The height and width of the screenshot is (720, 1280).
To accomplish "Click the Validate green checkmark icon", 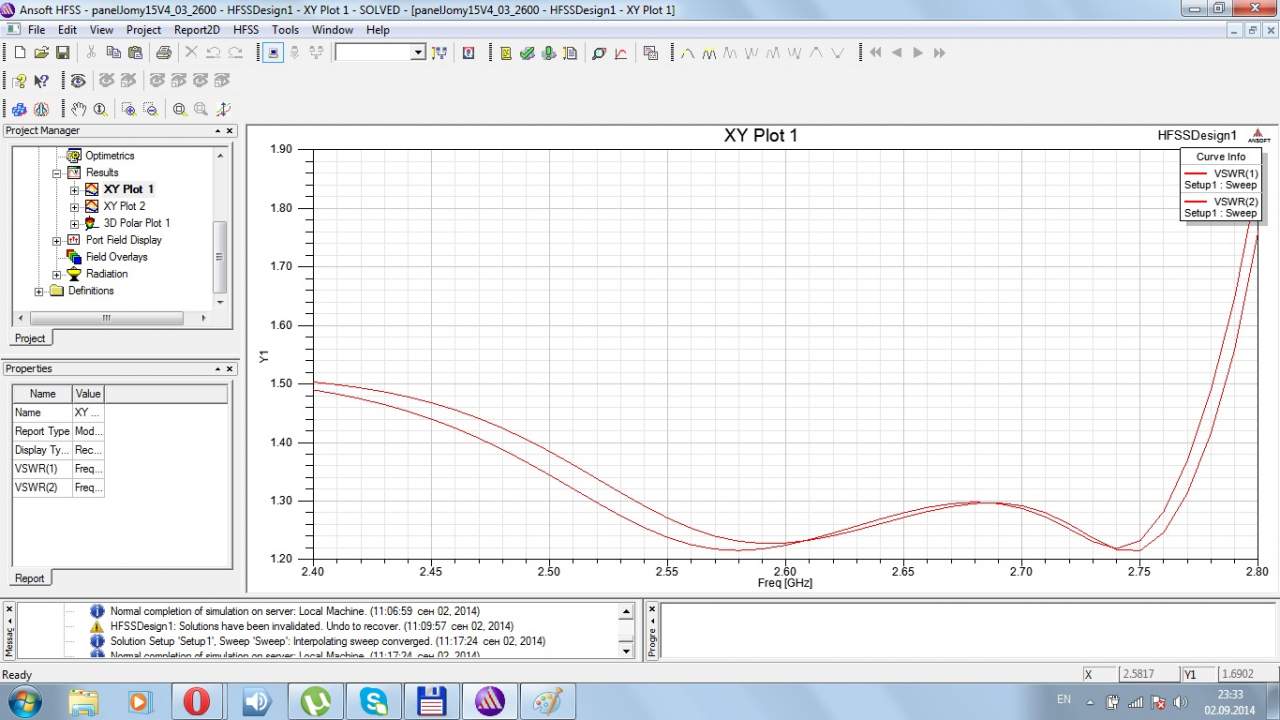I will tap(527, 53).
